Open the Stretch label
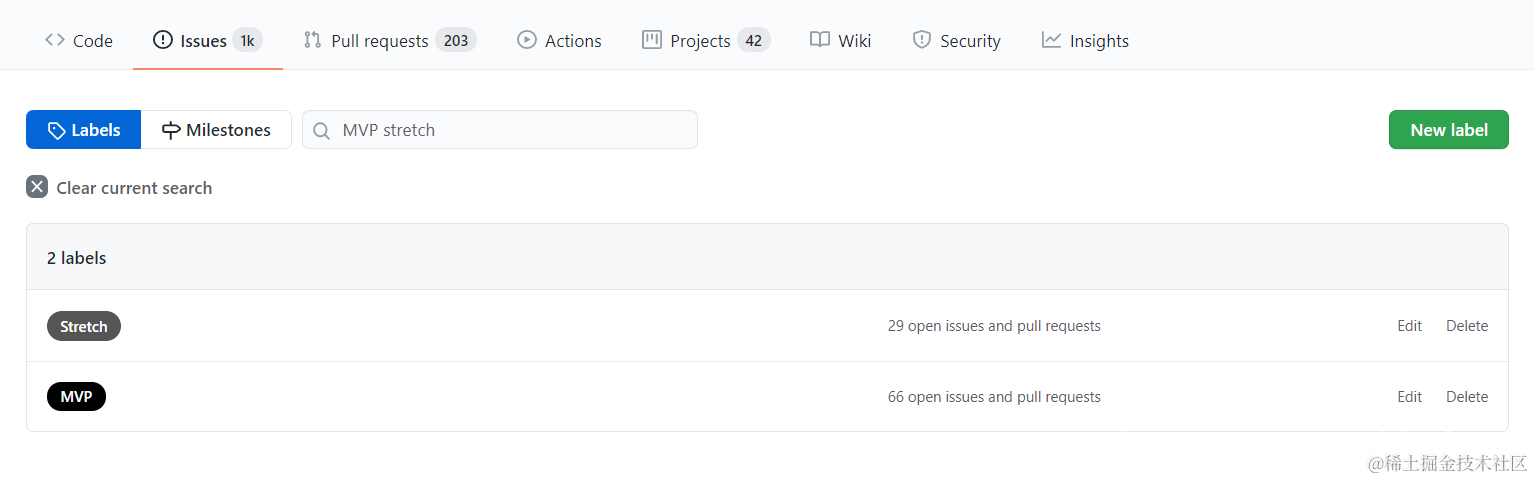This screenshot has width=1534, height=480. [84, 326]
